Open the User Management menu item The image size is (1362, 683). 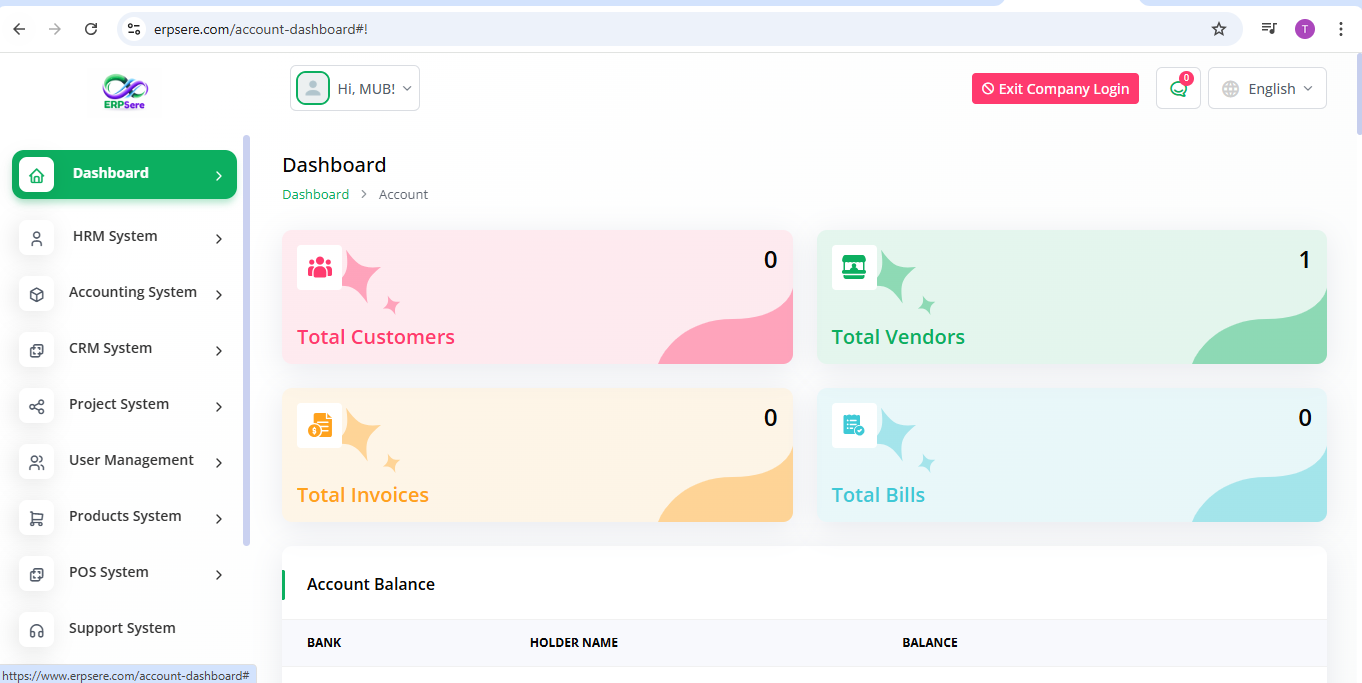point(131,460)
